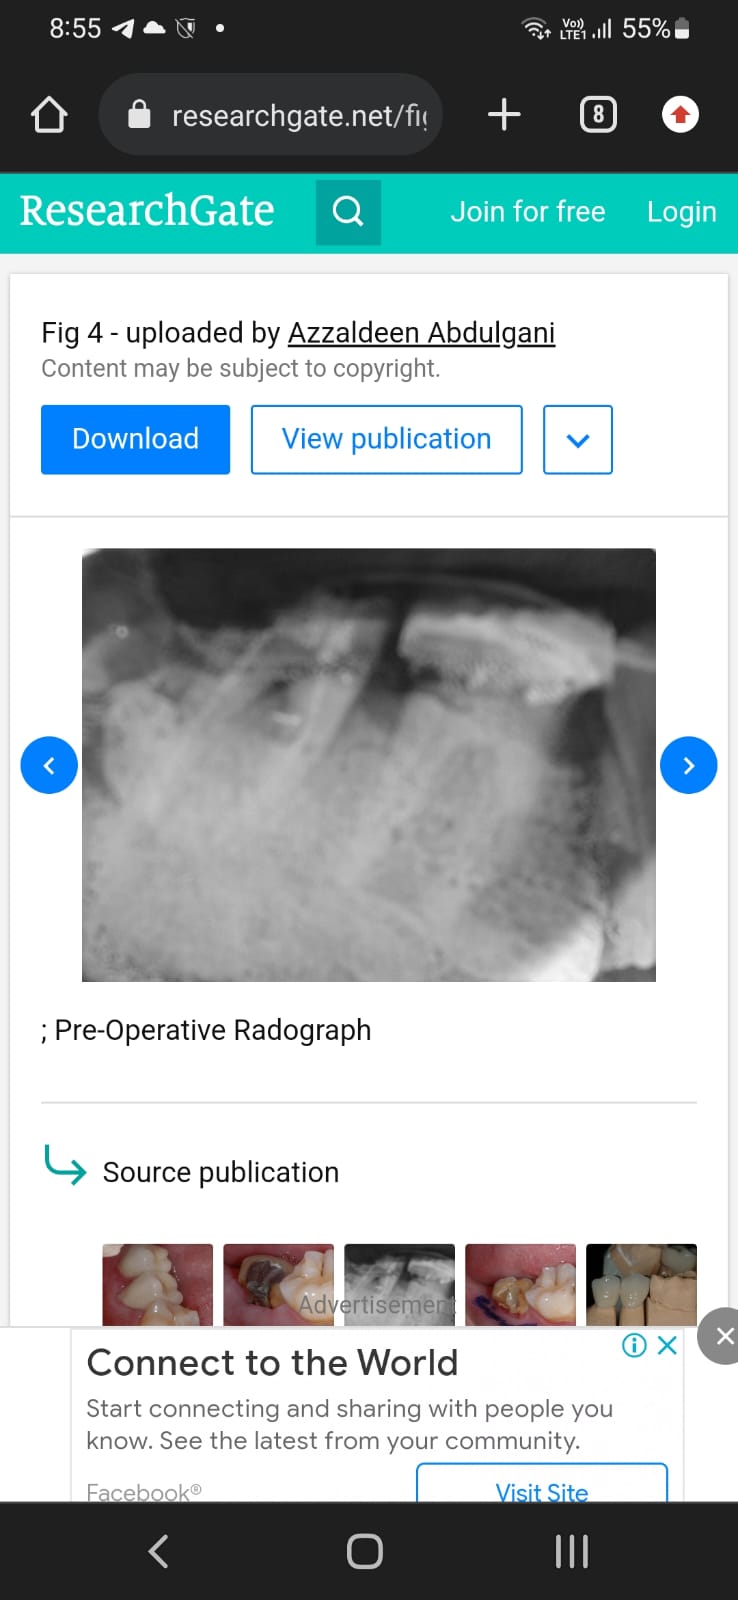Click View publication button
The width and height of the screenshot is (738, 1600).
click(x=387, y=439)
